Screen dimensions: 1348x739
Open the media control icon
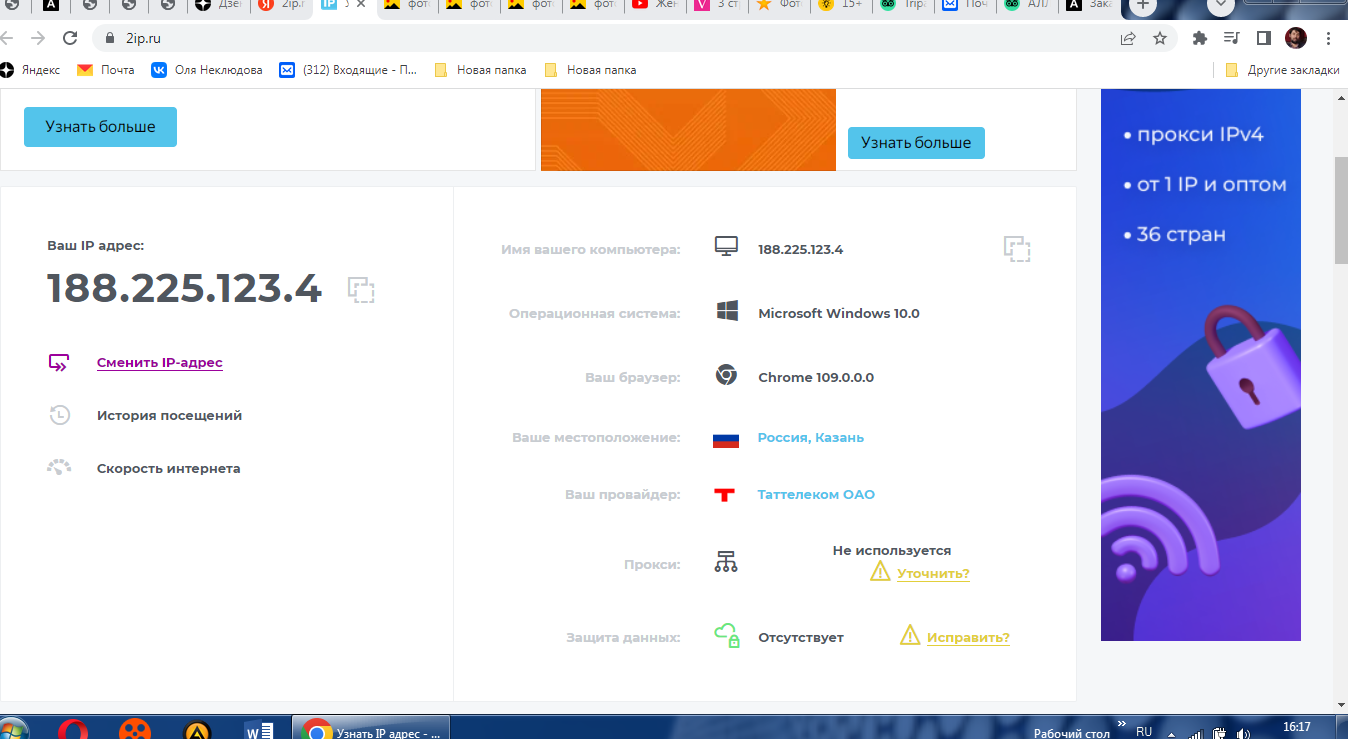click(x=1232, y=38)
